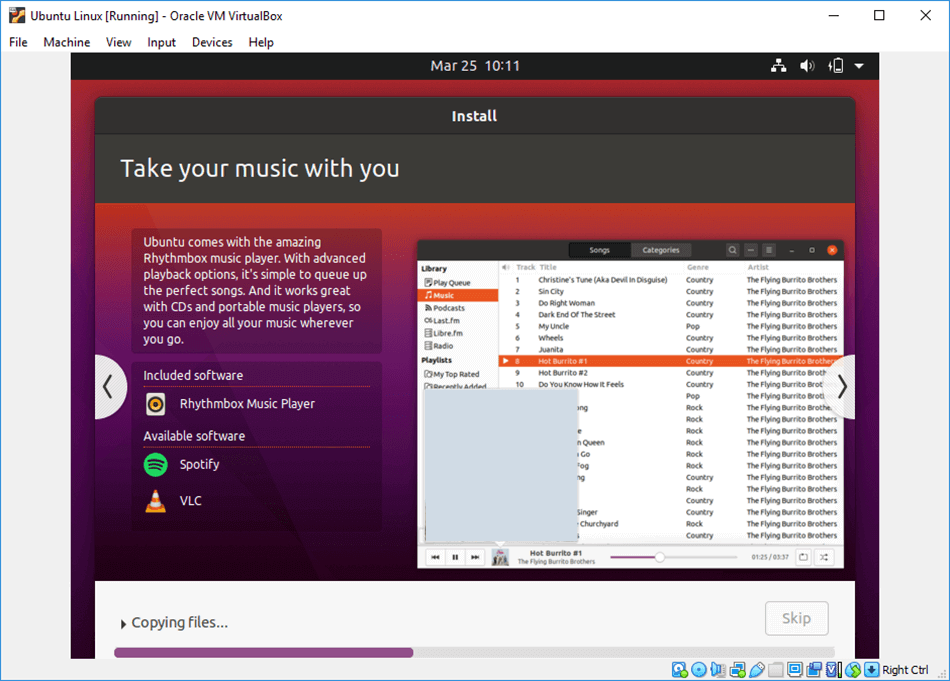The width and height of the screenshot is (950, 681).
Task: Click the USB devices status icon
Action: 757,669
